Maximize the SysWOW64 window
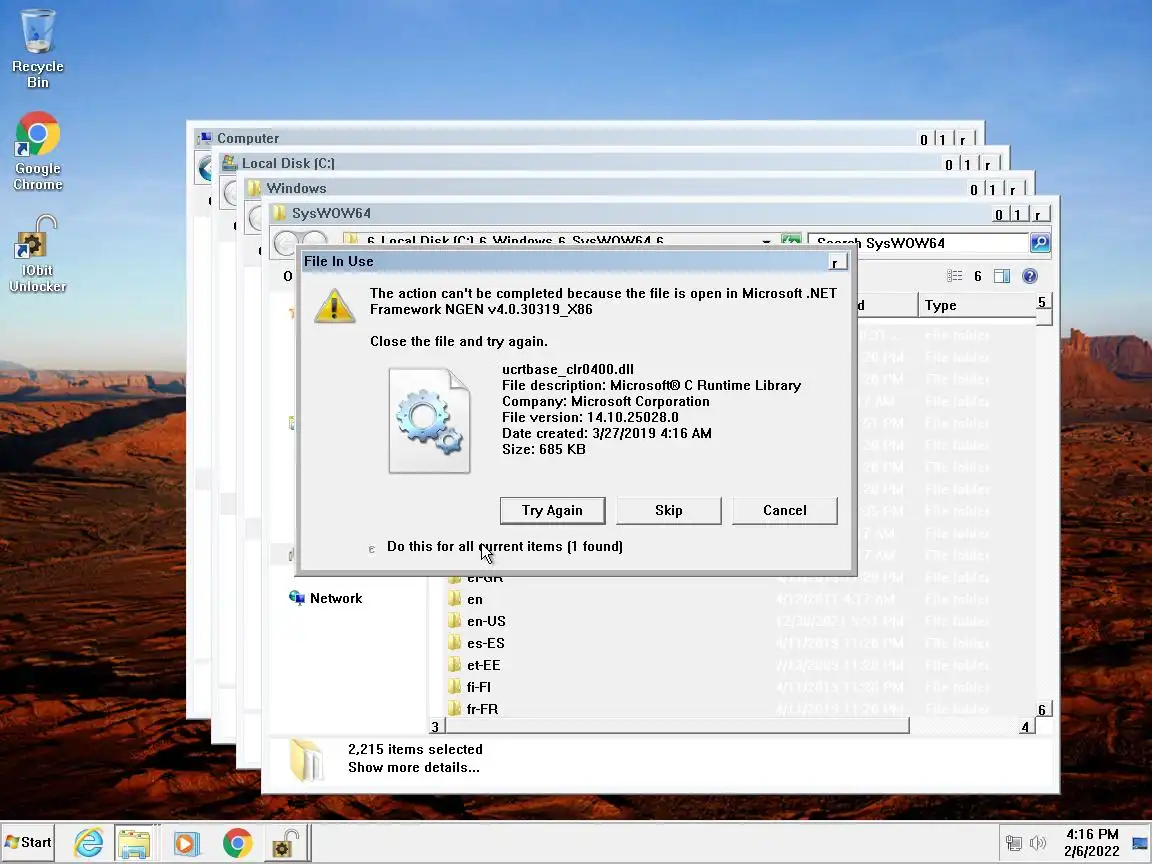The height and width of the screenshot is (864, 1152). click(x=1018, y=215)
